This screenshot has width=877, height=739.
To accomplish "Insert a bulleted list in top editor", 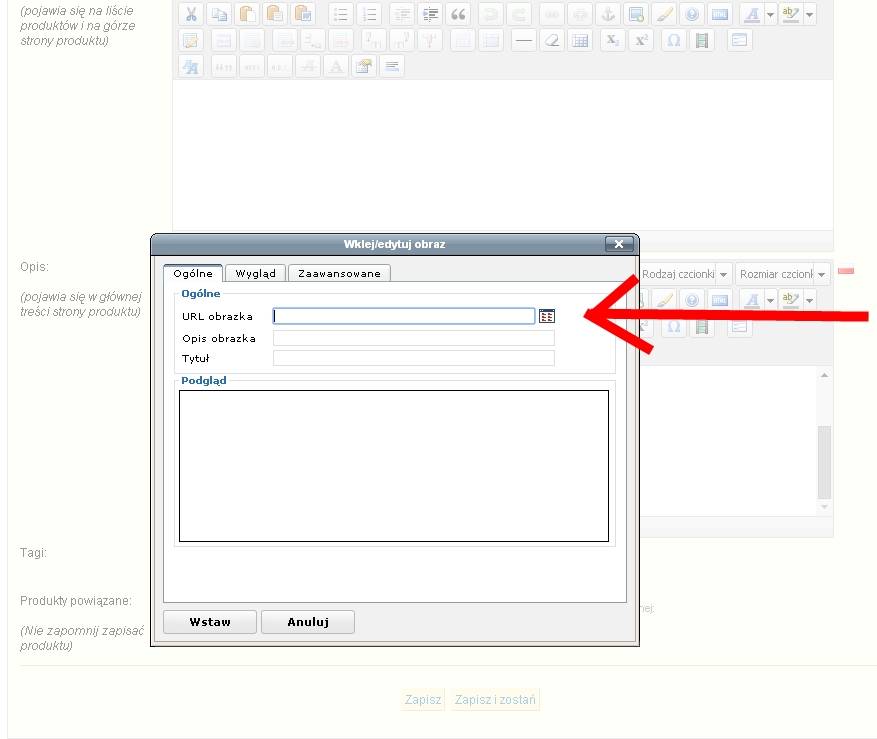I will coord(341,14).
